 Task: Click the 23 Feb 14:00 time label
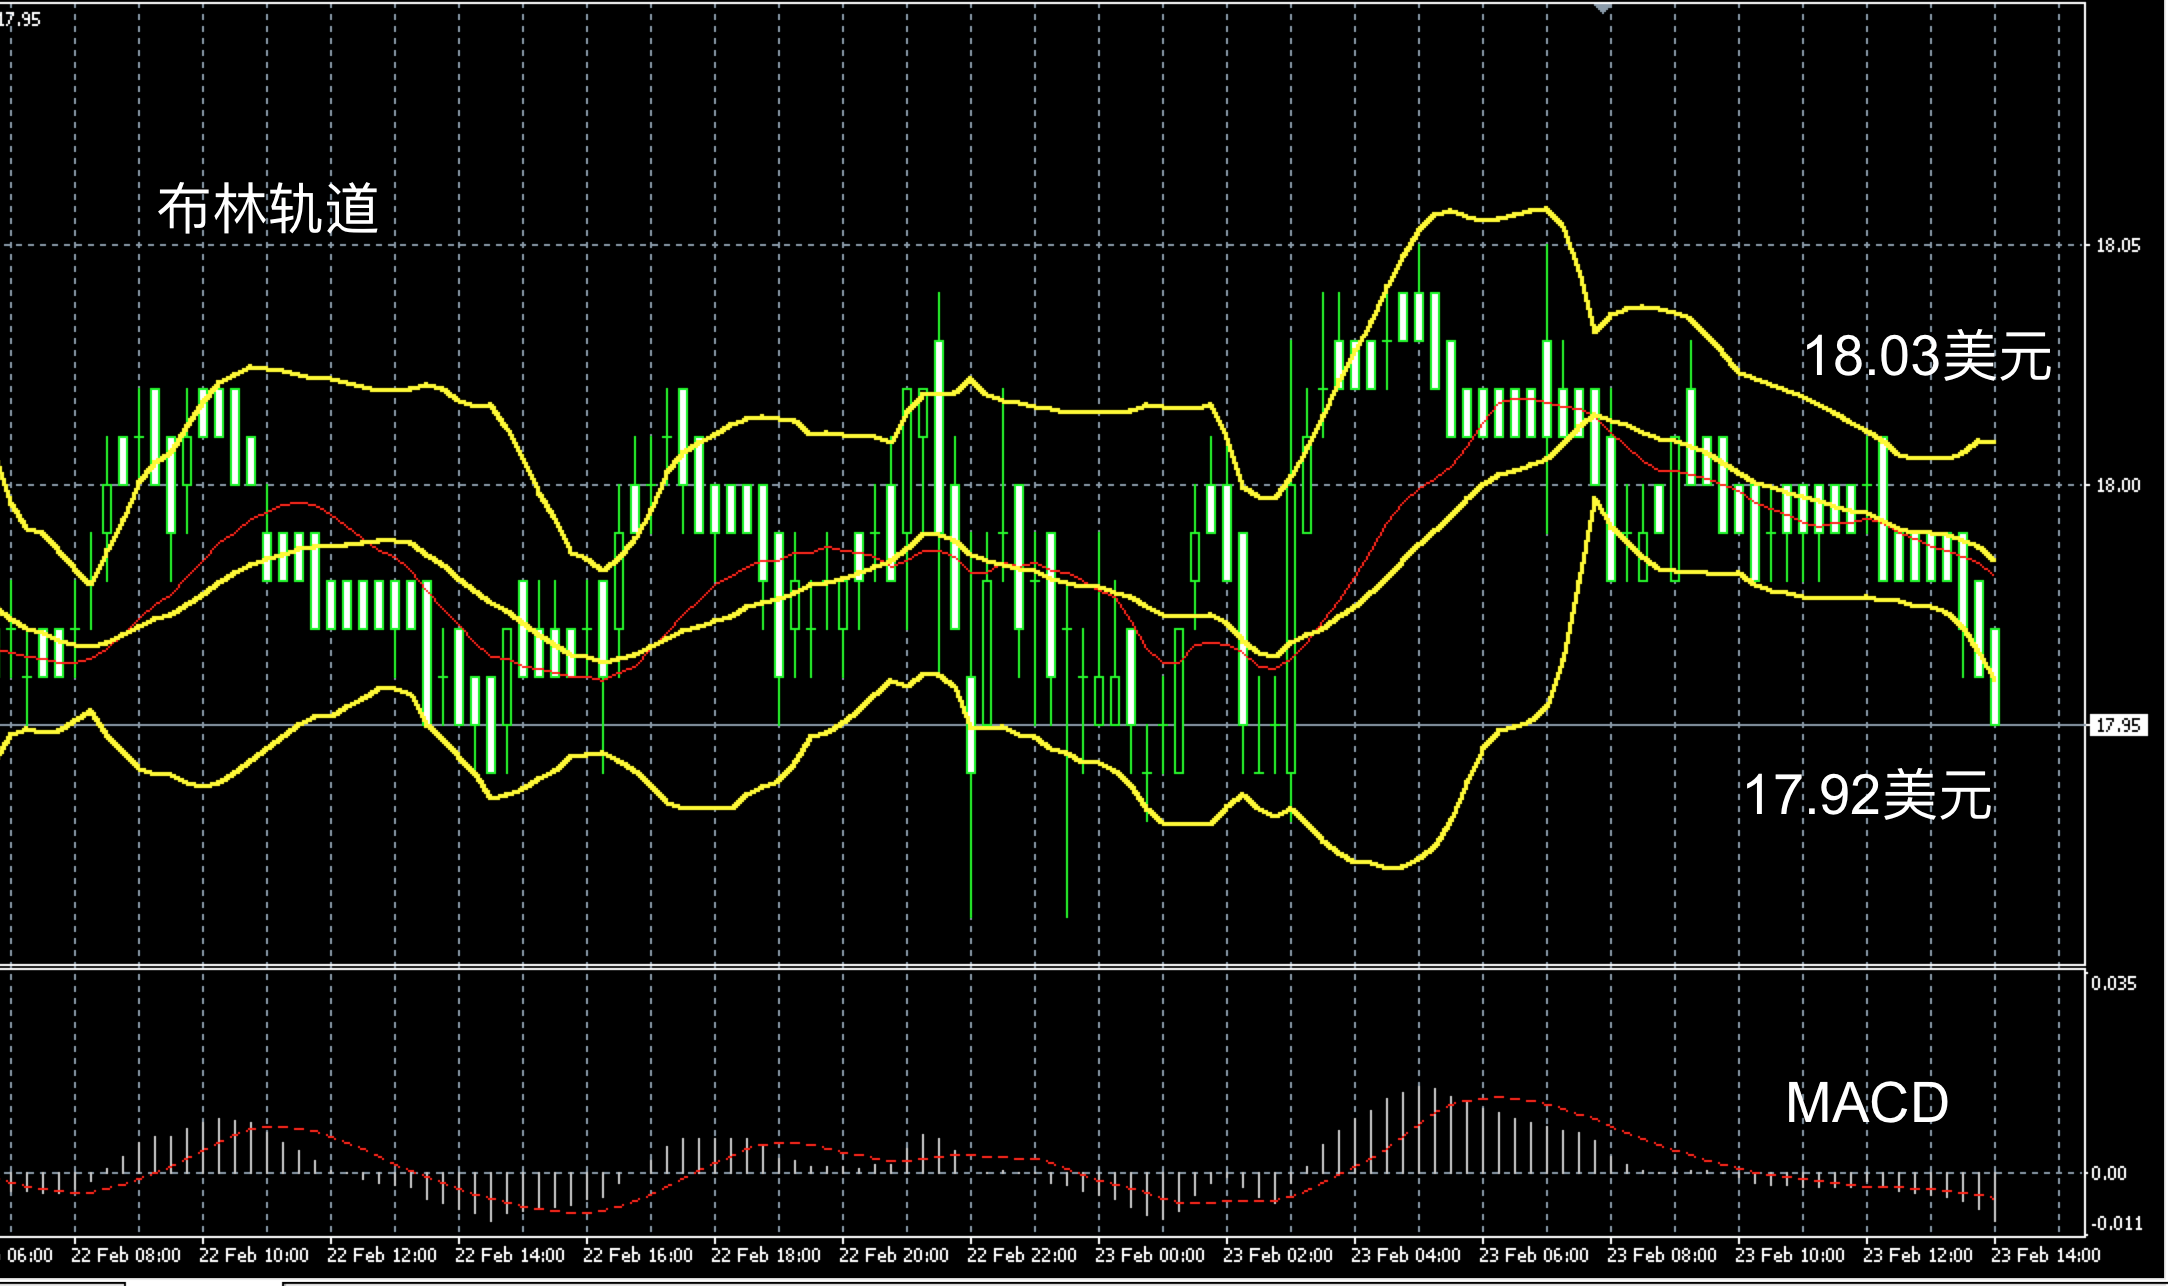click(x=2046, y=1255)
